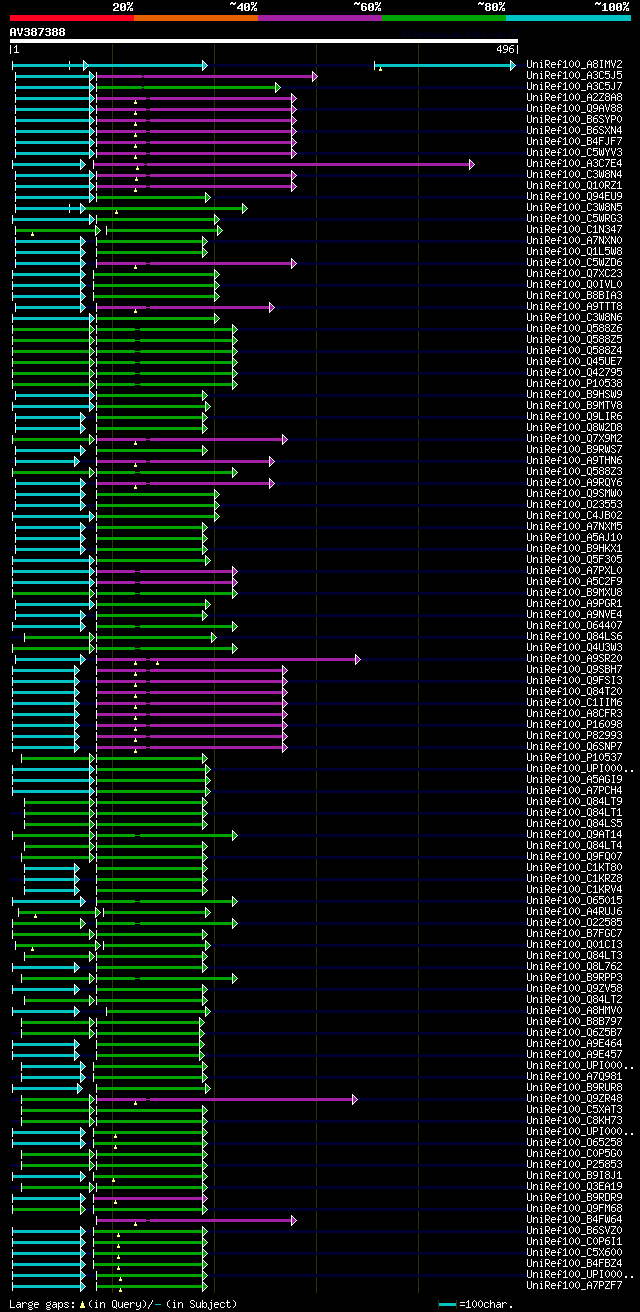This screenshot has height=1312, width=640.
Task: Select the UniRef100_O65015 label
Action: (x=576, y=900)
